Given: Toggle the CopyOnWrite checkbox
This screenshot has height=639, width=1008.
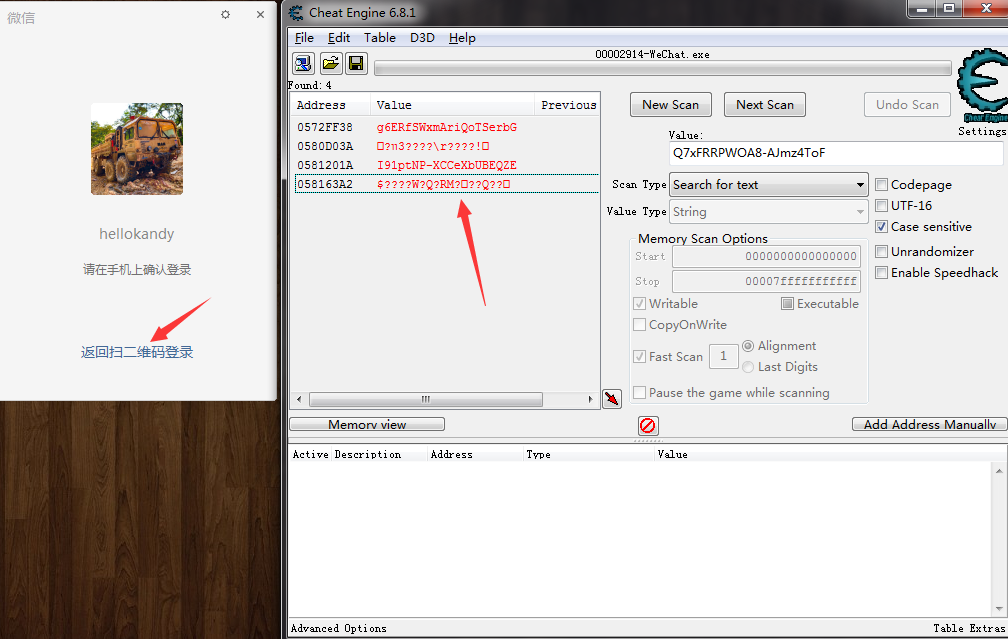Looking at the screenshot, I should coord(640,325).
